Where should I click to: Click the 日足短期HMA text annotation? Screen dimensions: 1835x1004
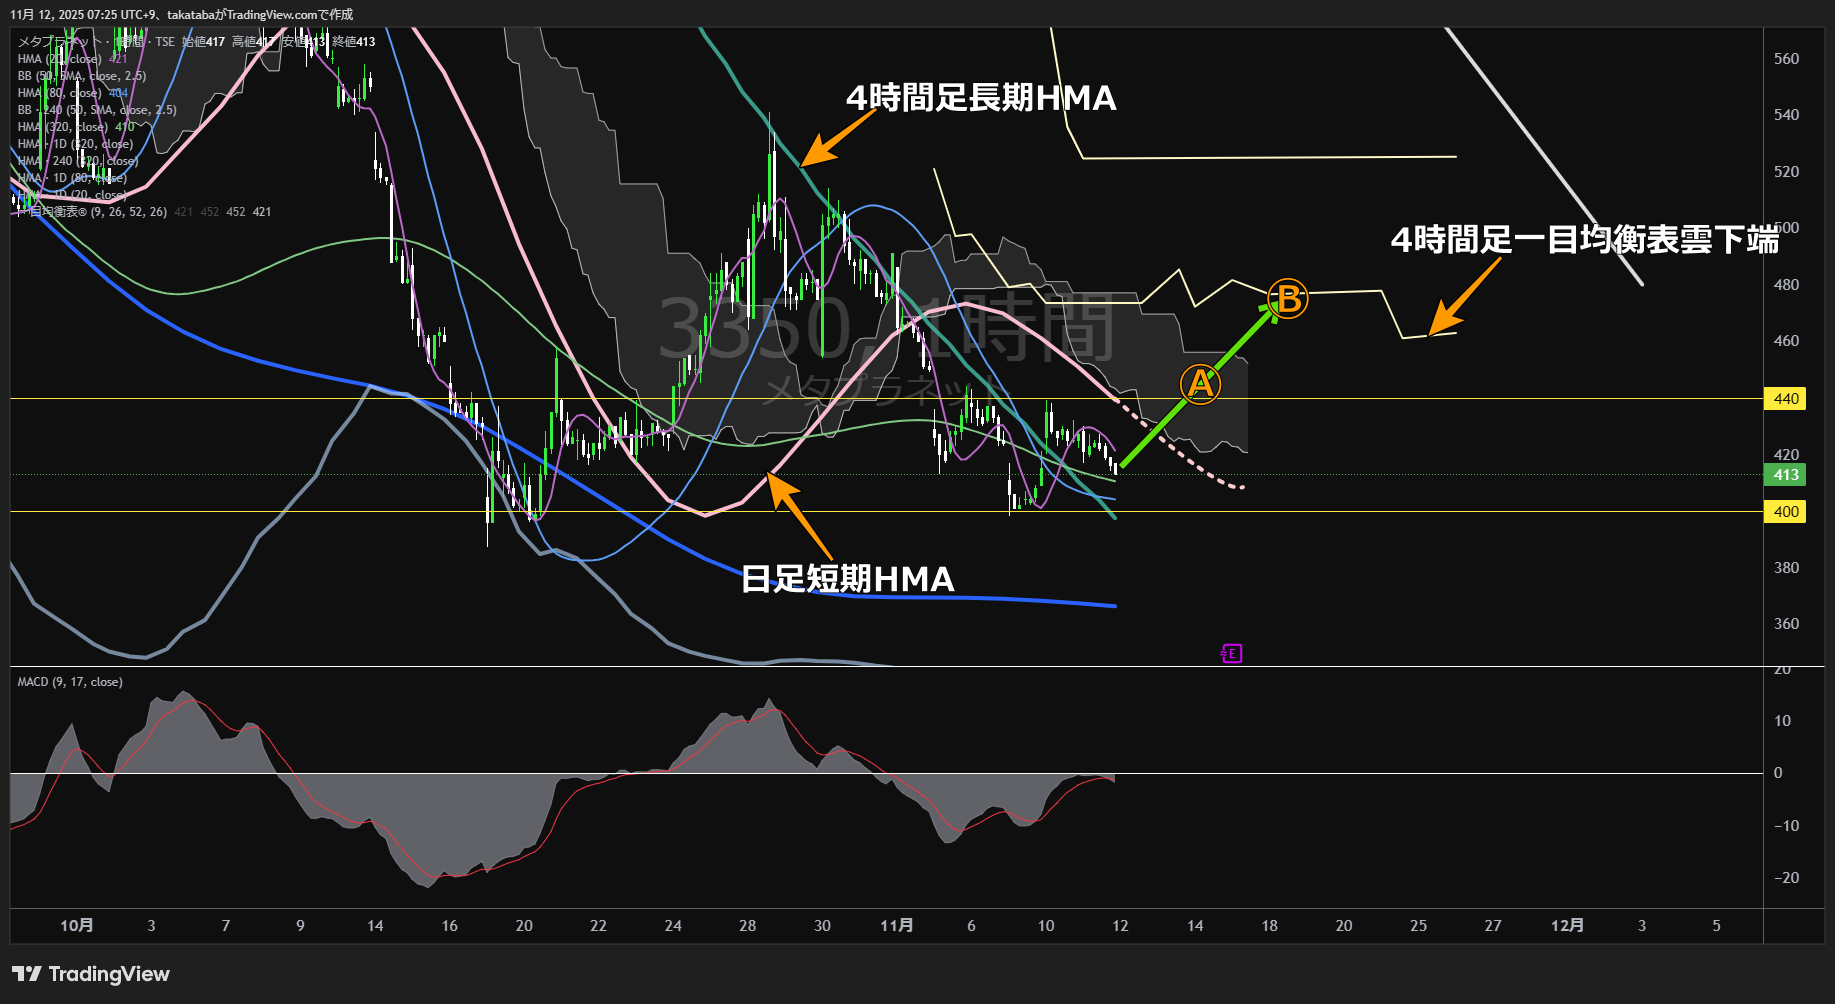[847, 579]
